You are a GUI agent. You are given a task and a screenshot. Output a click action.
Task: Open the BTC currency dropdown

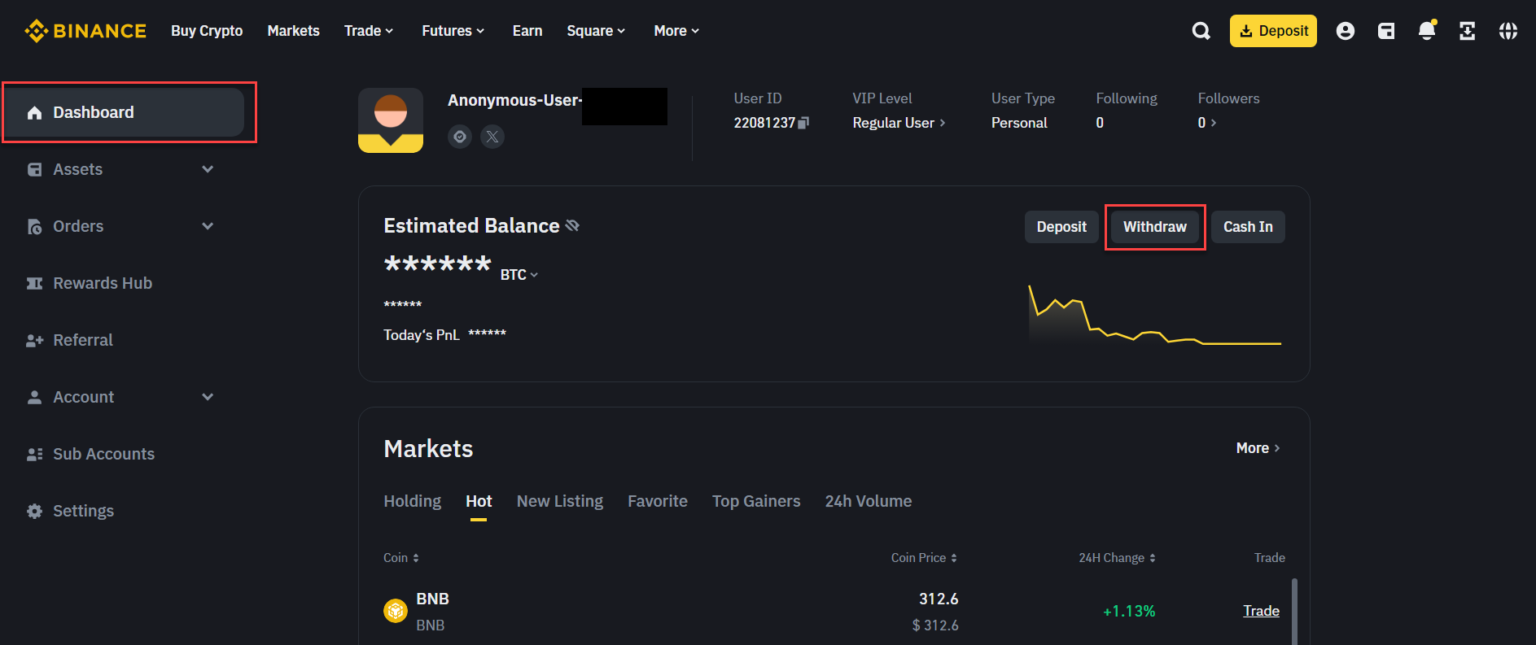[519, 273]
